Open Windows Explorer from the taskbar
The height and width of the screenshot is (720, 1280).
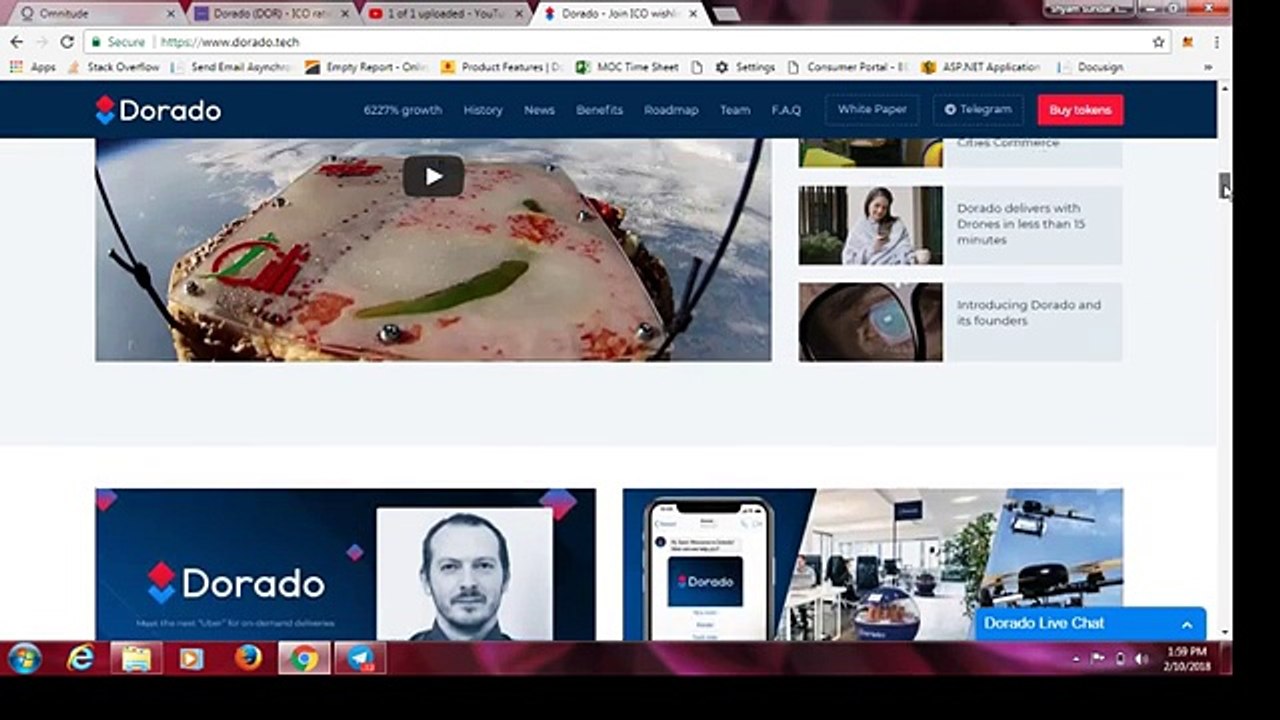[137, 658]
